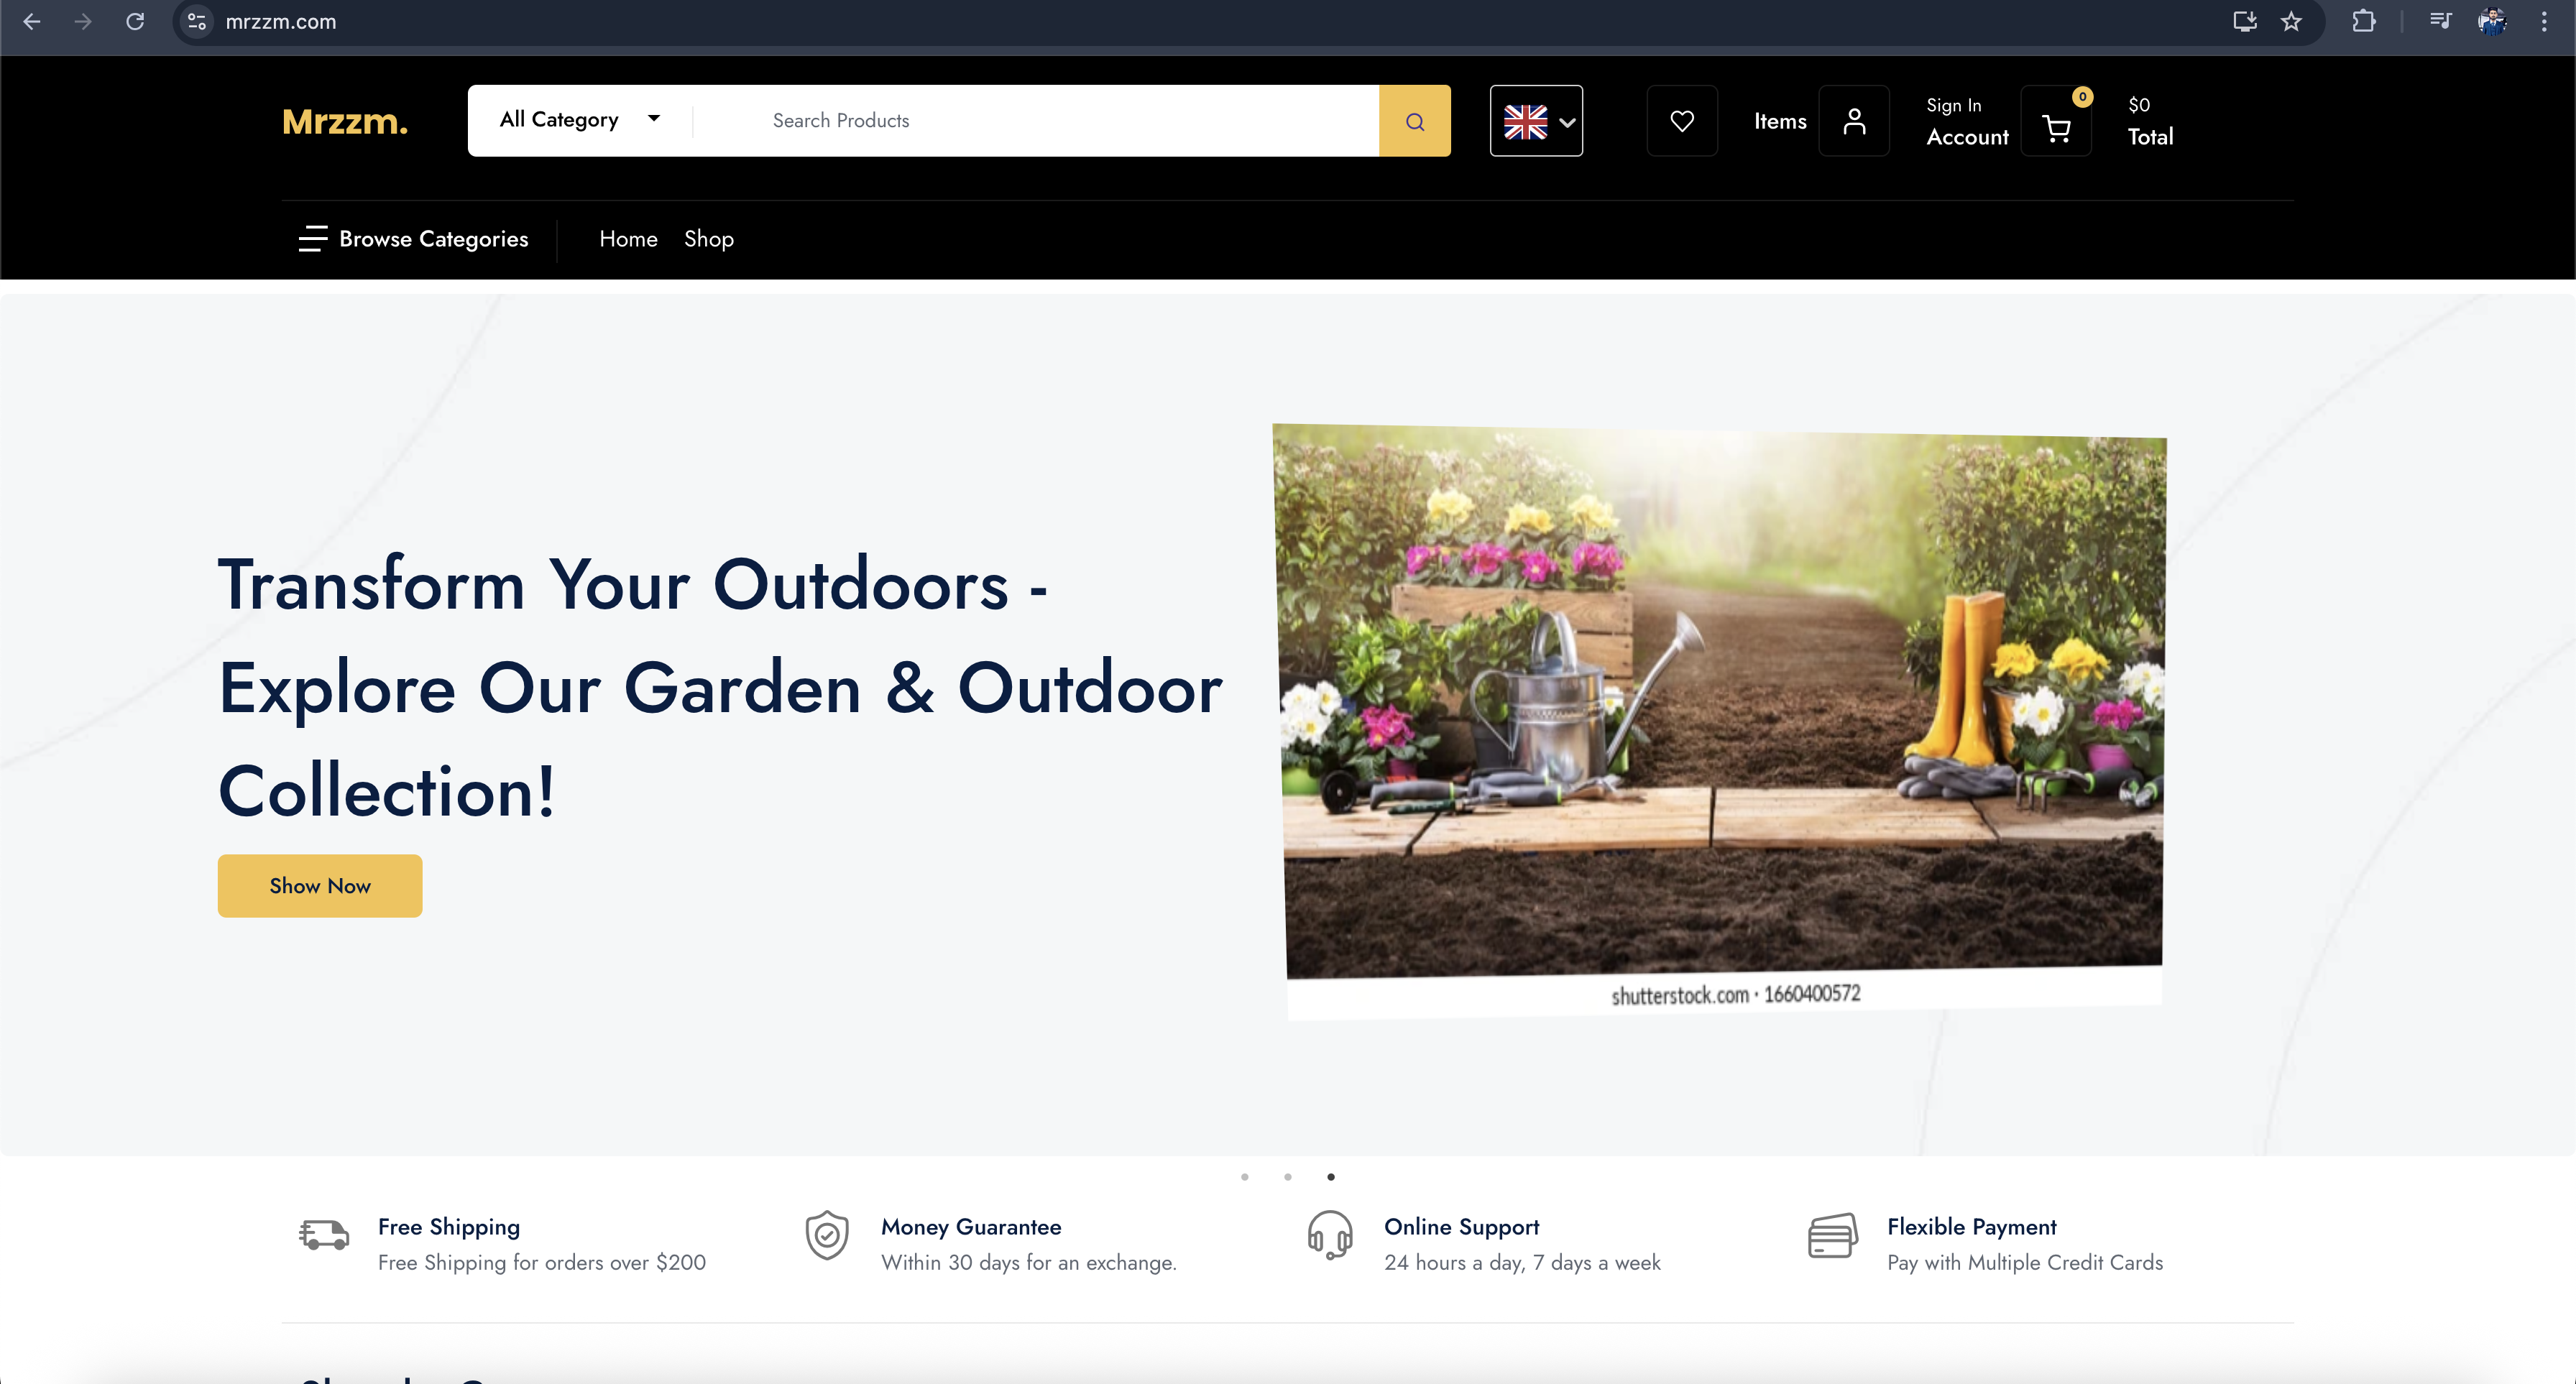
Task: Open the Shop menu item
Action: [x=708, y=239]
